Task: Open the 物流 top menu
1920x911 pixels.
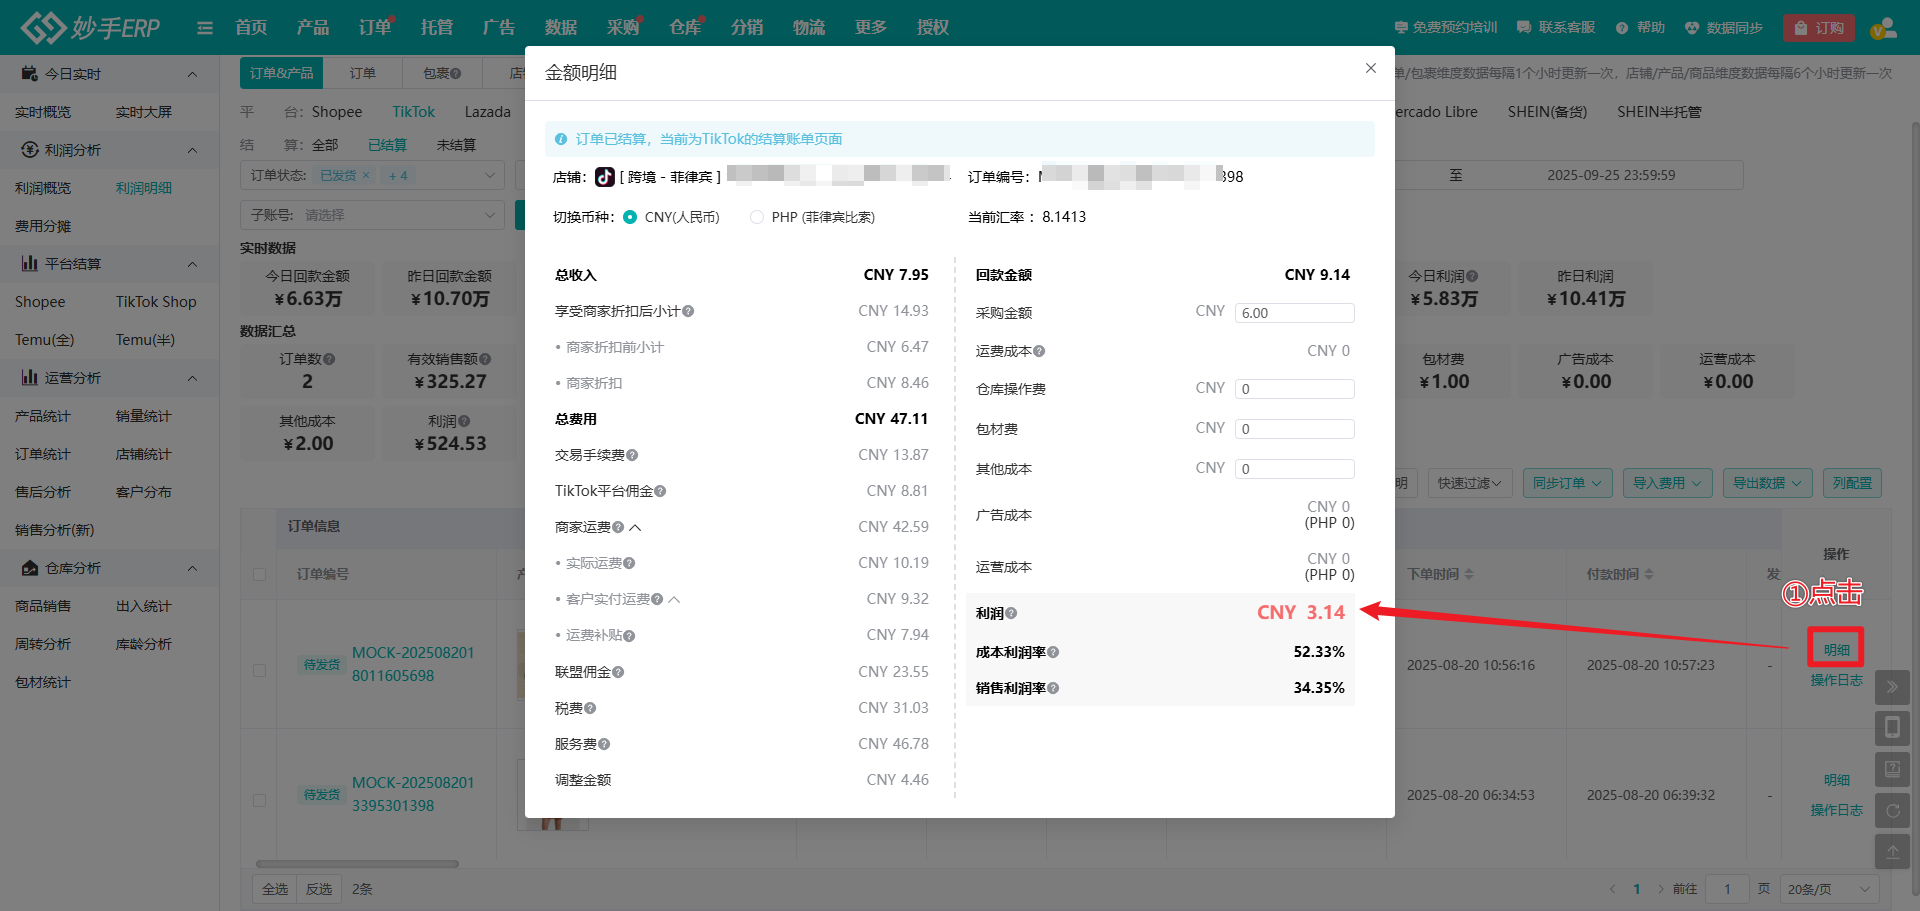Action: pyautogui.click(x=809, y=27)
